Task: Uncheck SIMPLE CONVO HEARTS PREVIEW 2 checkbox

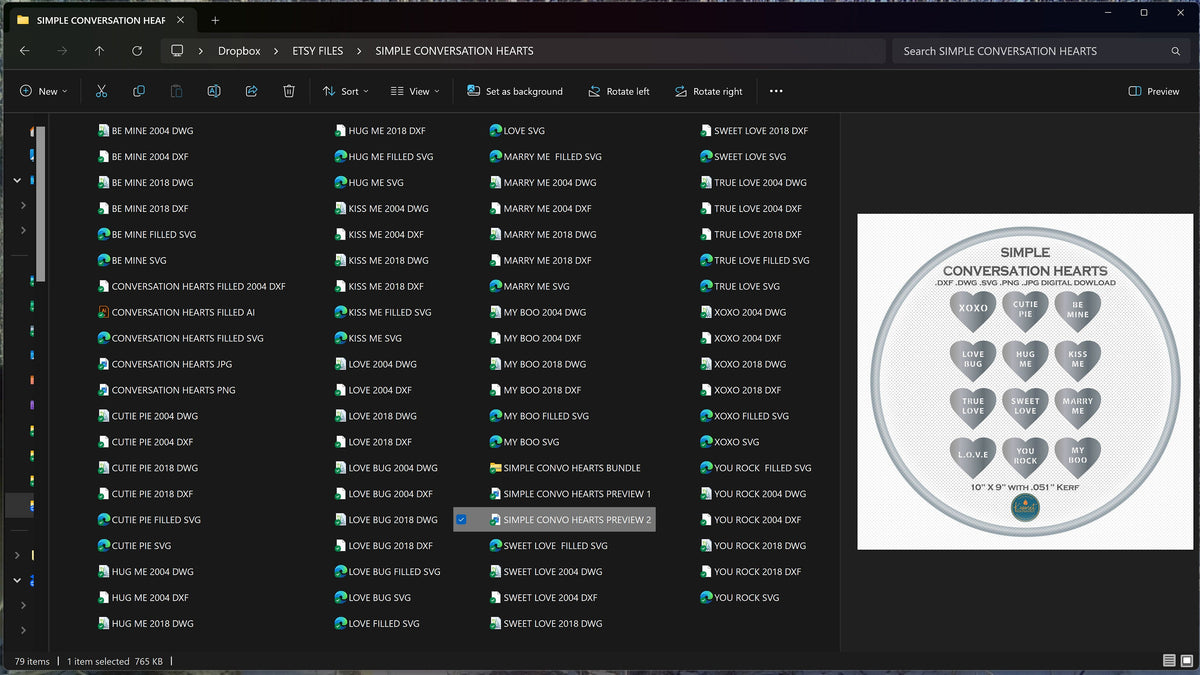Action: [461, 520]
